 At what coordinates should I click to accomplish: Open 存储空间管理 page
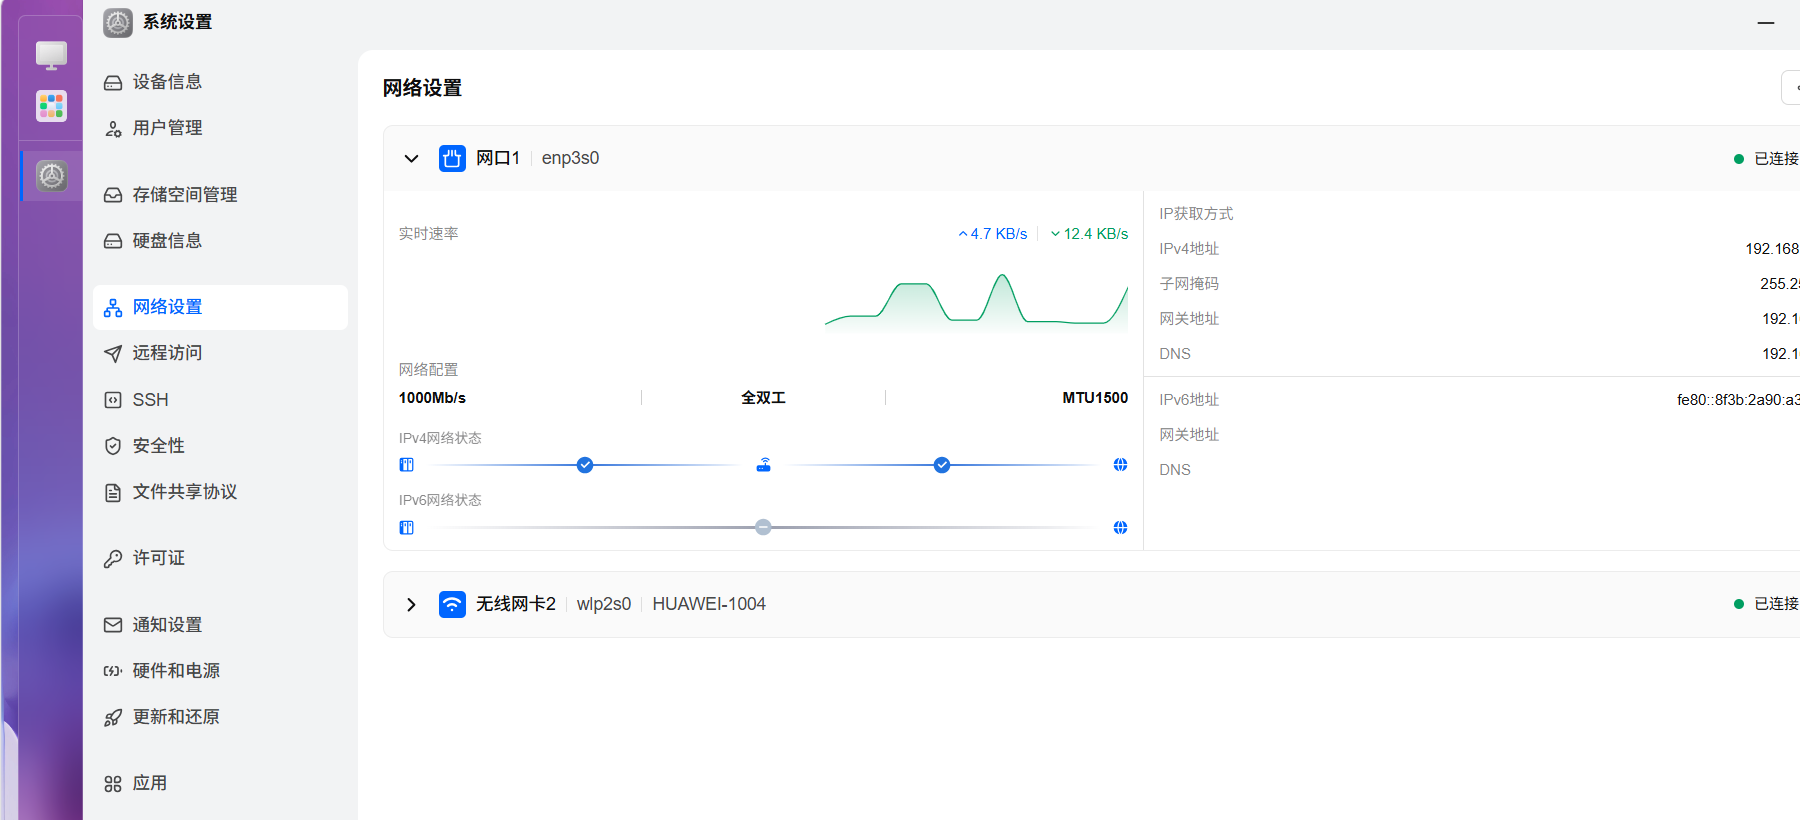tap(184, 195)
